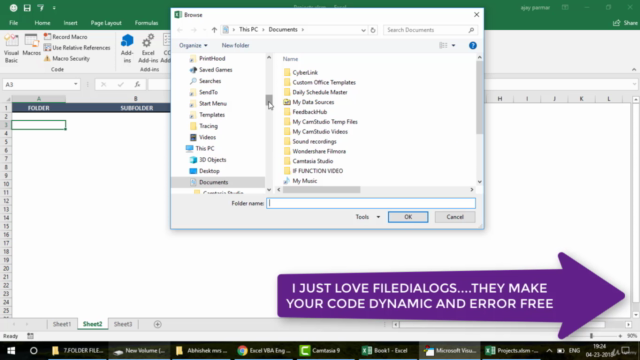Select Templates in navigation tree

tap(212, 115)
